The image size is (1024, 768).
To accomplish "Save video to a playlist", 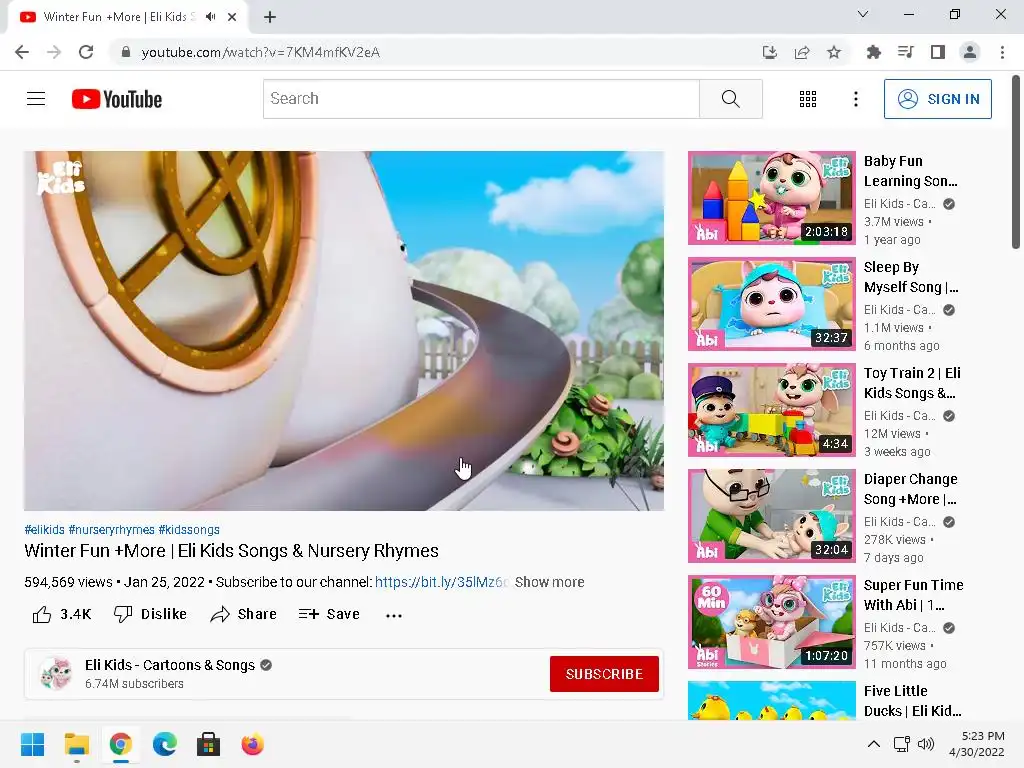I will coord(329,614).
